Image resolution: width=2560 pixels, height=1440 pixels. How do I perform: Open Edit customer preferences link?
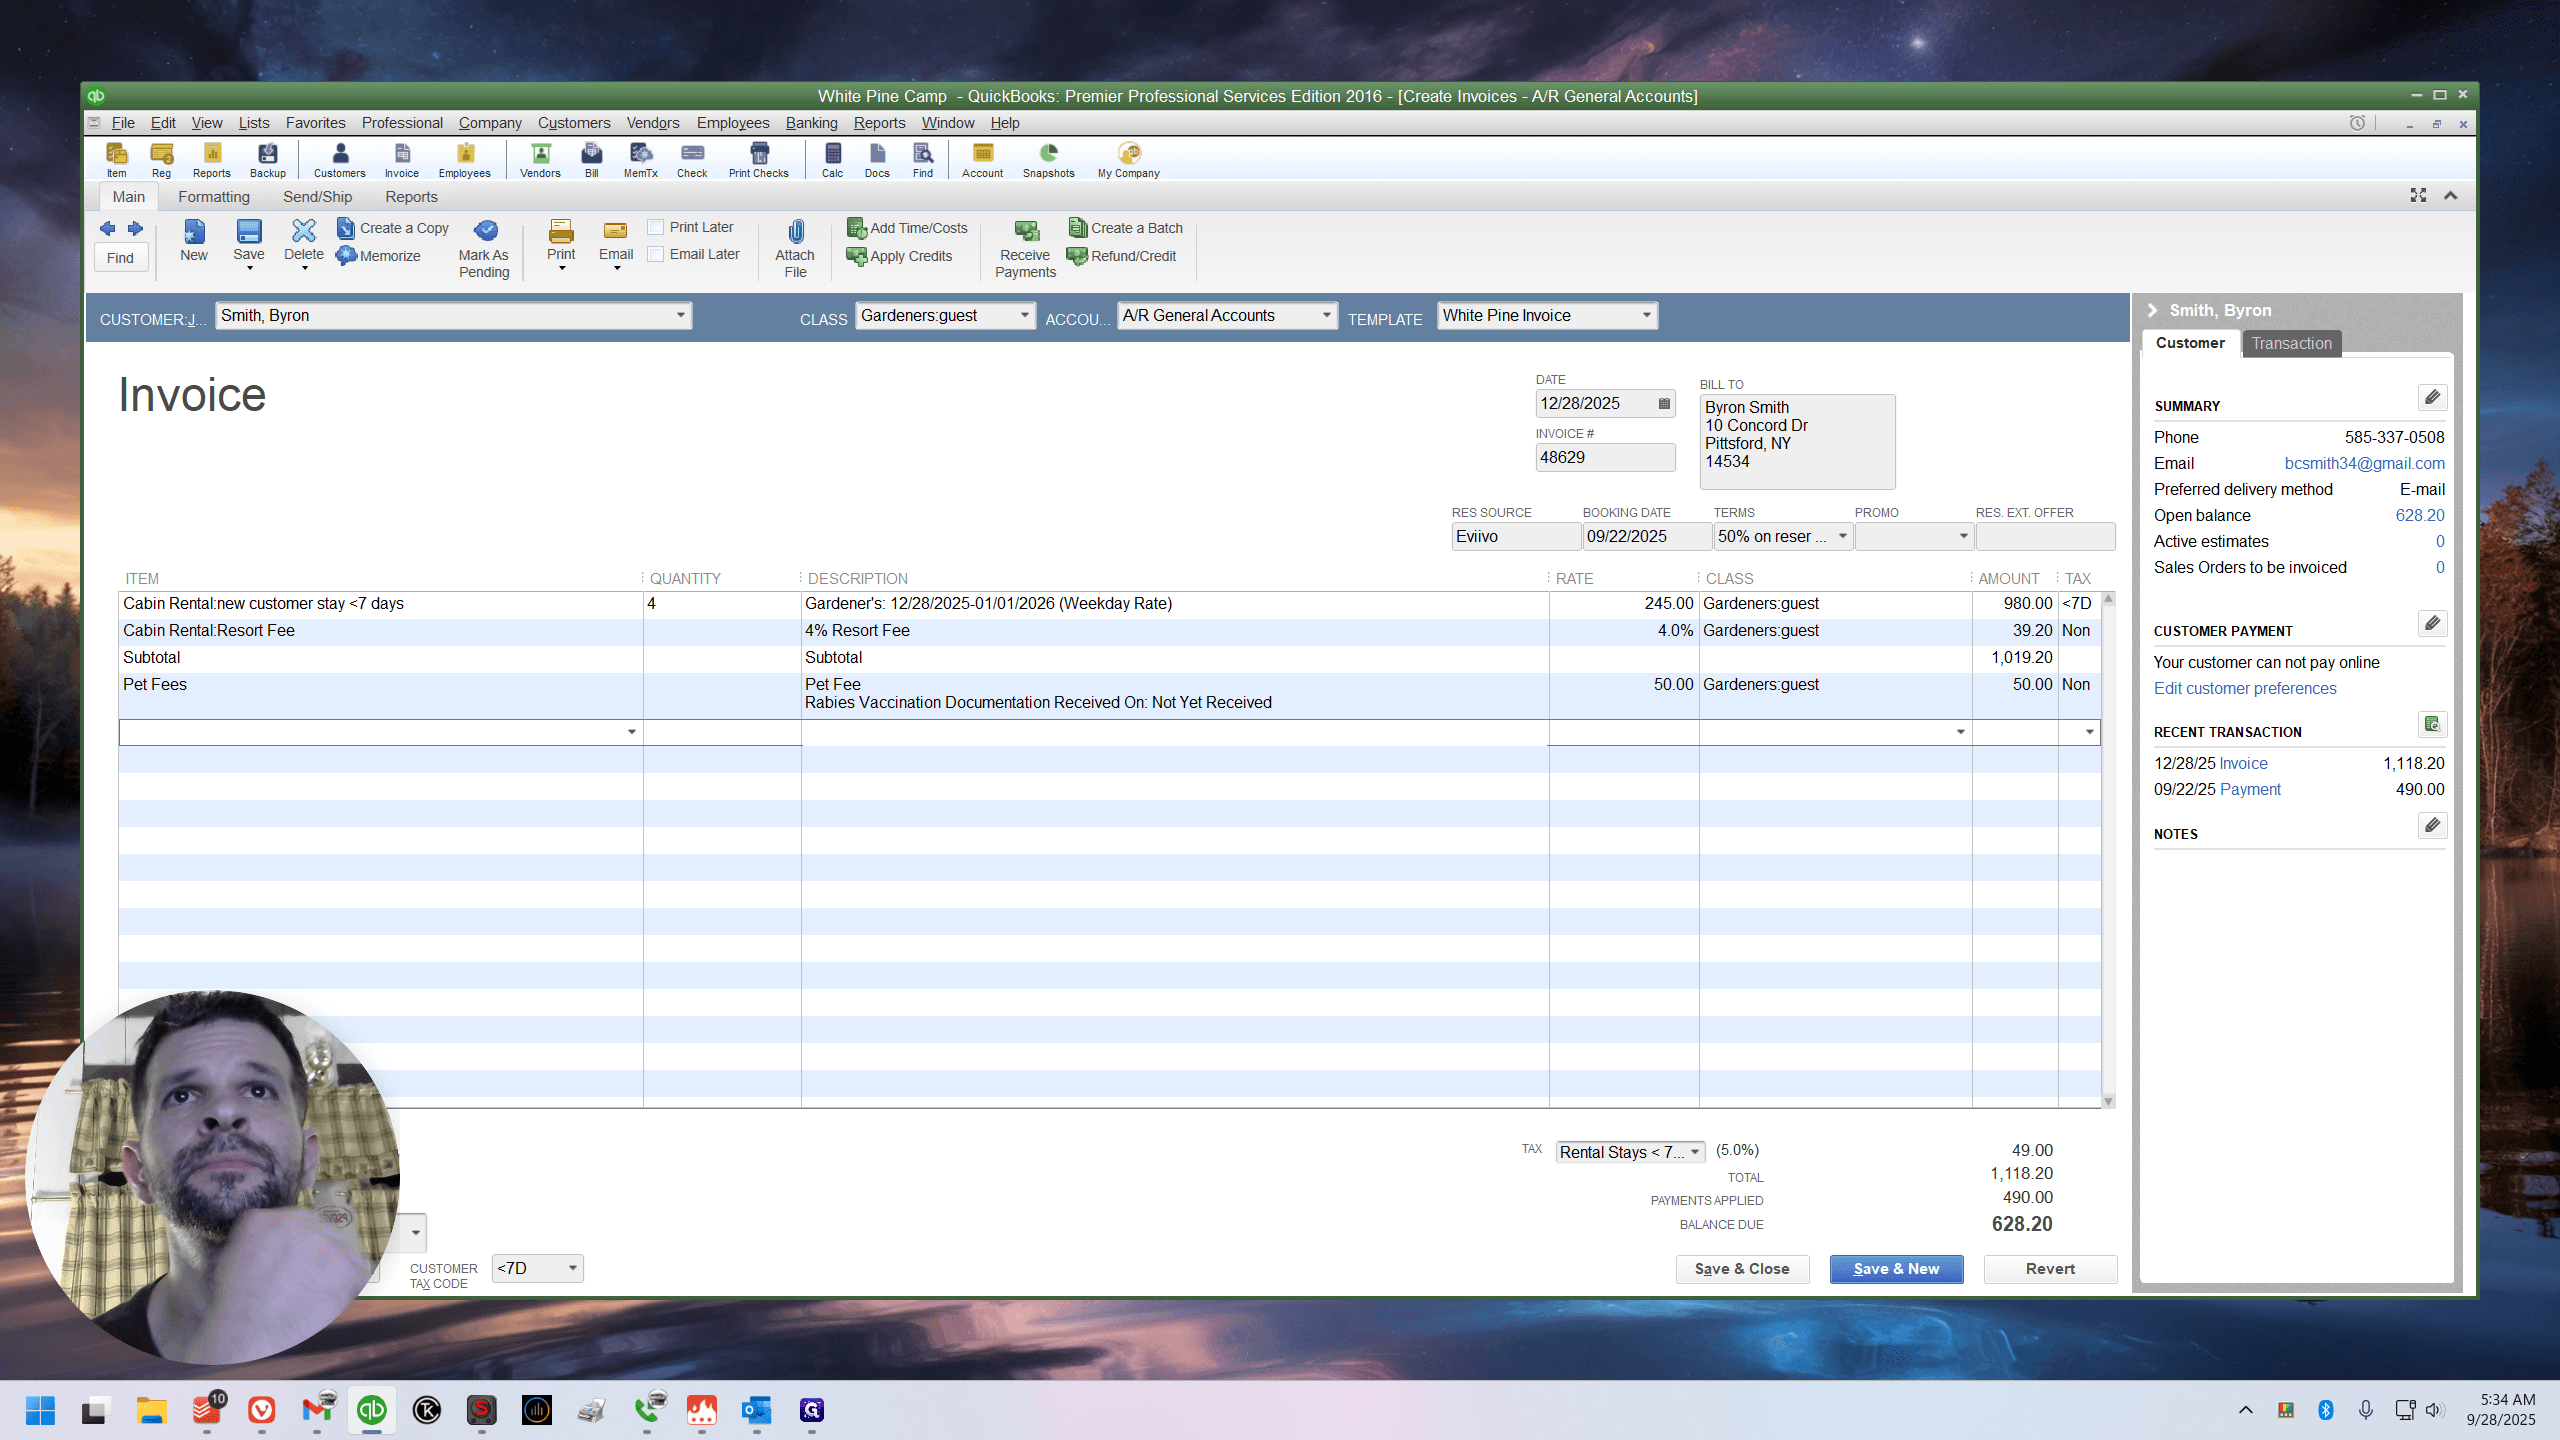pos(2245,689)
